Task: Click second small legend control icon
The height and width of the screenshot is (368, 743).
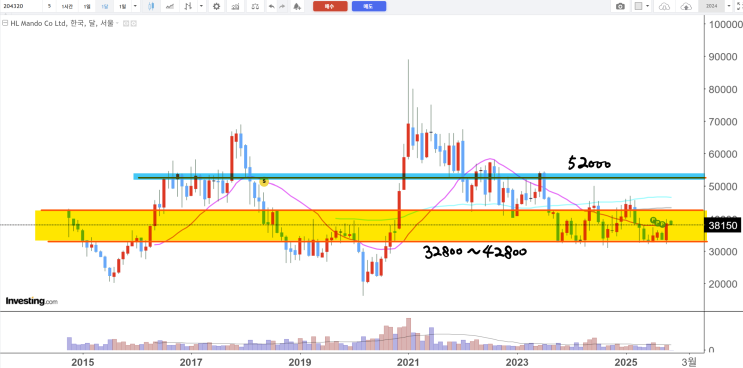Action: point(134,23)
